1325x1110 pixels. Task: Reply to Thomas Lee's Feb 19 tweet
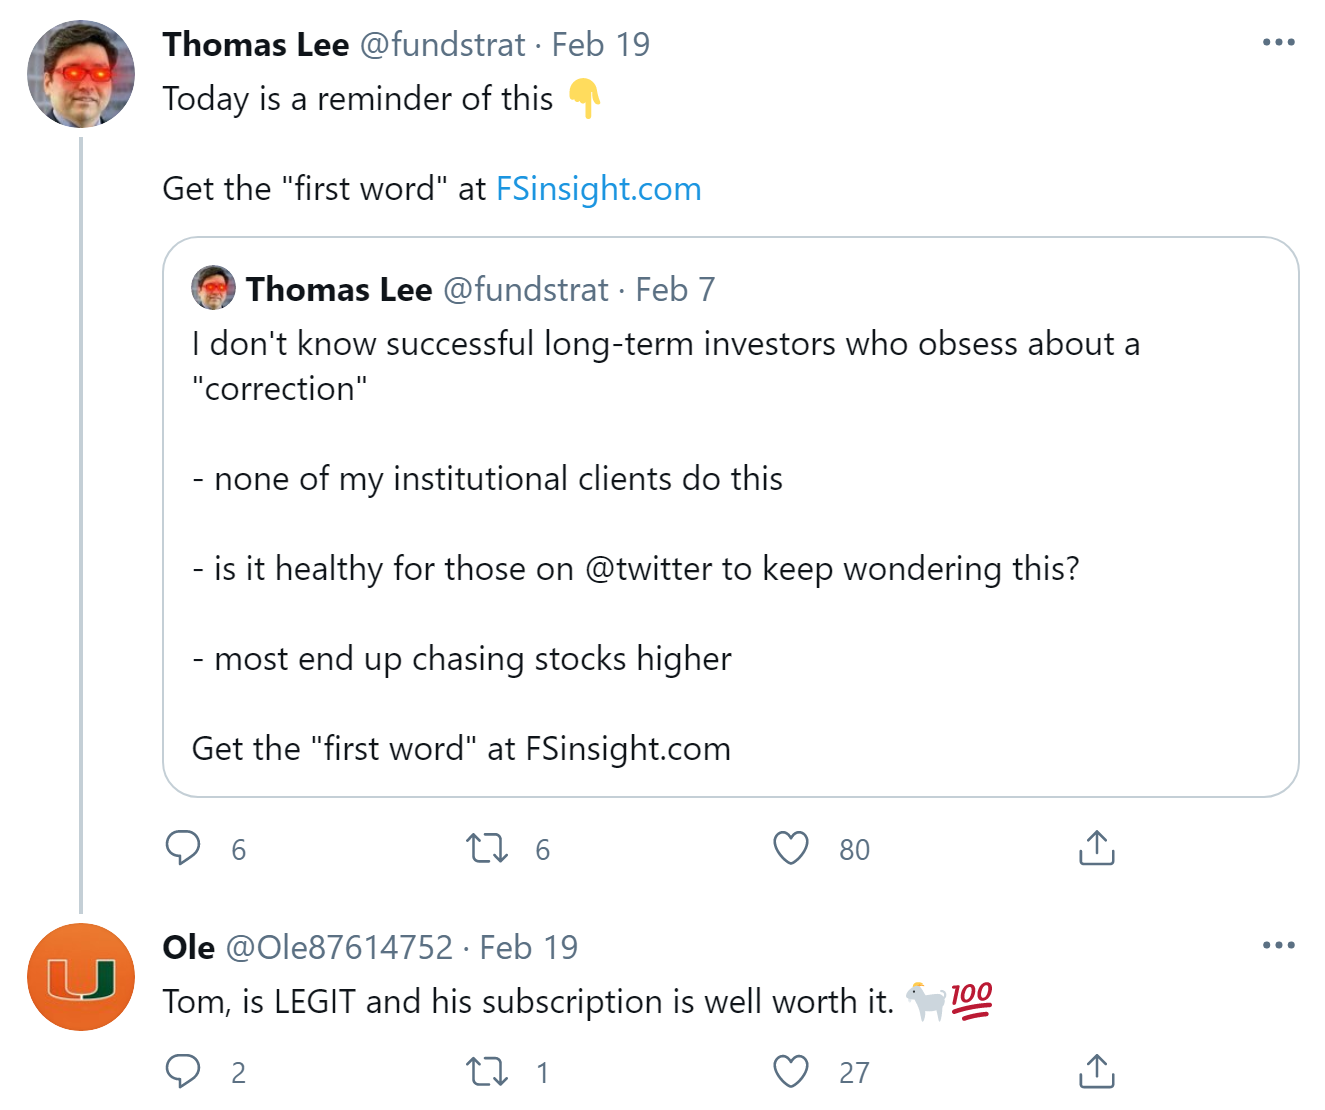tap(183, 848)
